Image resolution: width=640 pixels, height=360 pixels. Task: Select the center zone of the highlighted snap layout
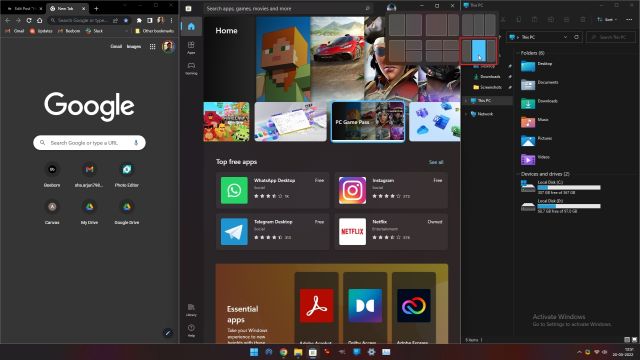click(x=479, y=50)
